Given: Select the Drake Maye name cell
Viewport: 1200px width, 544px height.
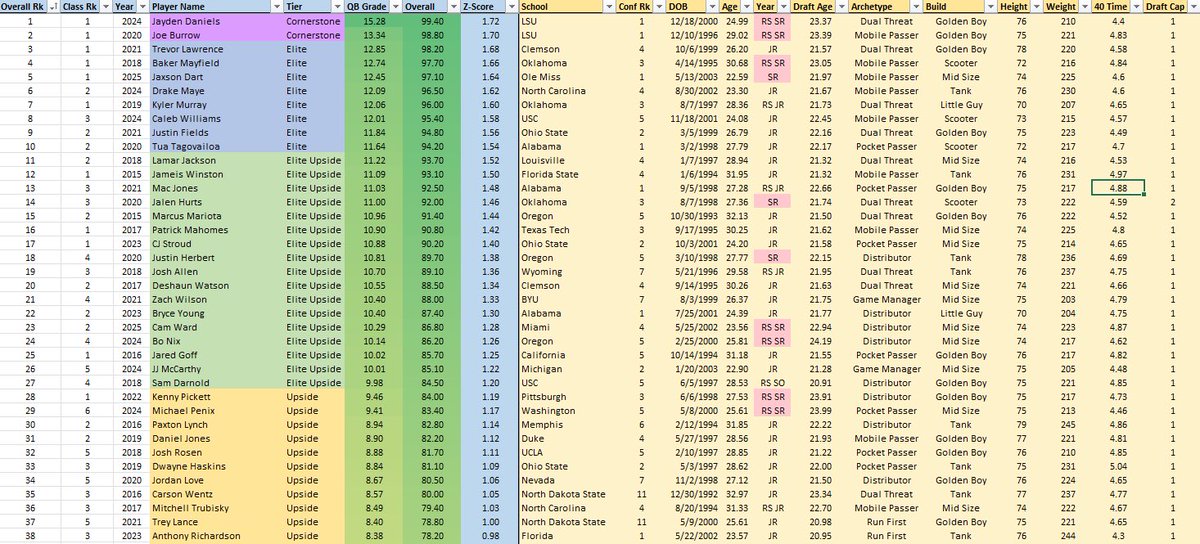Looking at the screenshot, I should [215, 90].
